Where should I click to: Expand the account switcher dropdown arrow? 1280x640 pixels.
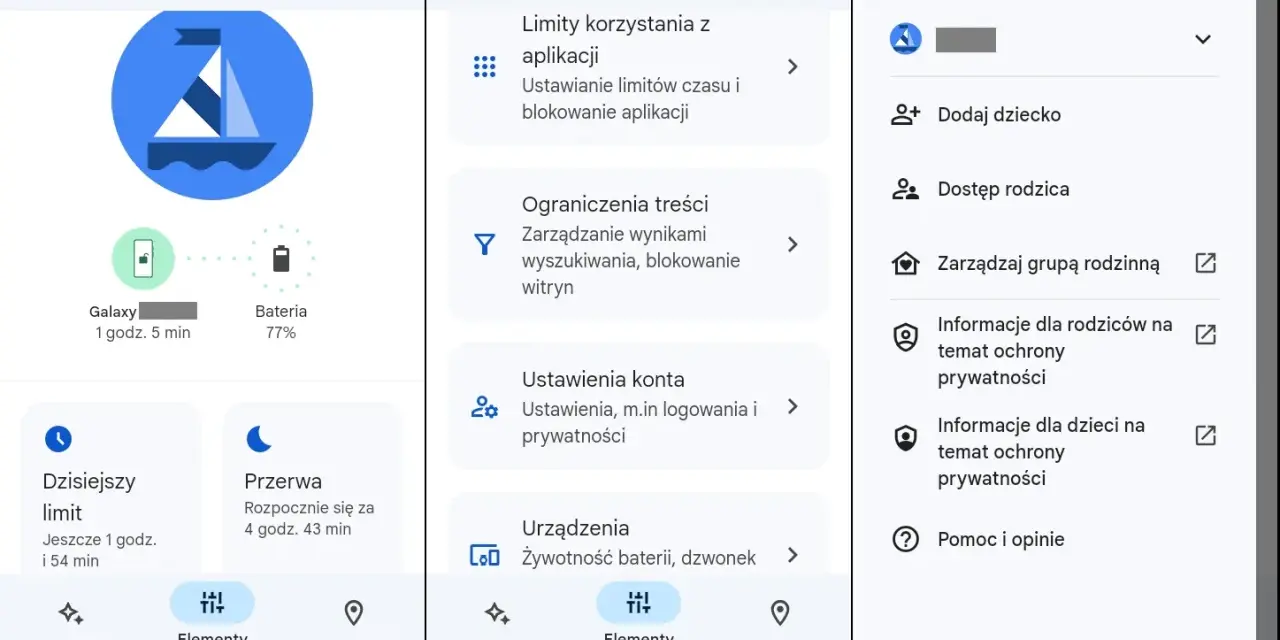pos(1203,39)
